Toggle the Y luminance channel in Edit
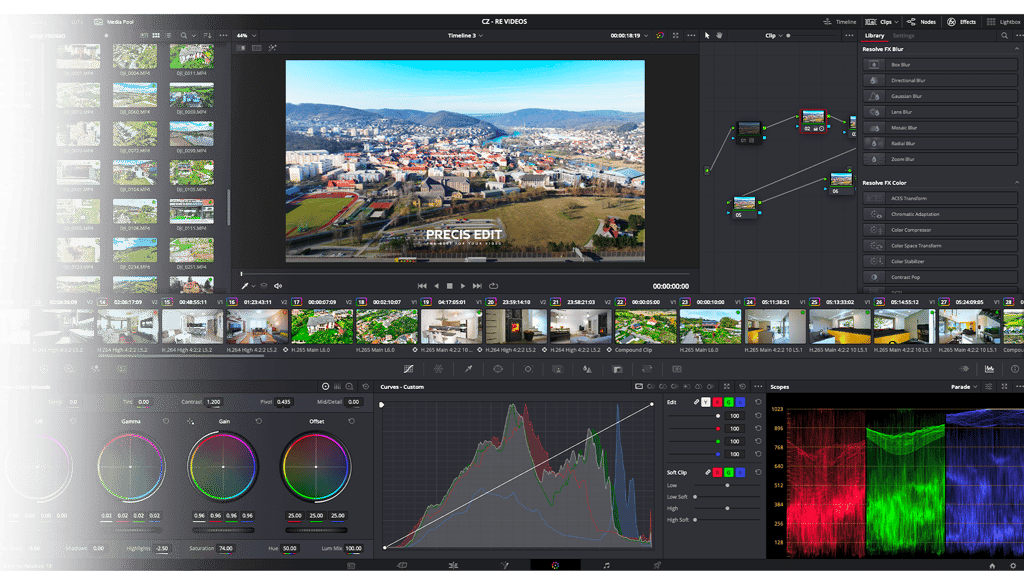Image resolution: width=1024 pixels, height=574 pixels. [705, 402]
